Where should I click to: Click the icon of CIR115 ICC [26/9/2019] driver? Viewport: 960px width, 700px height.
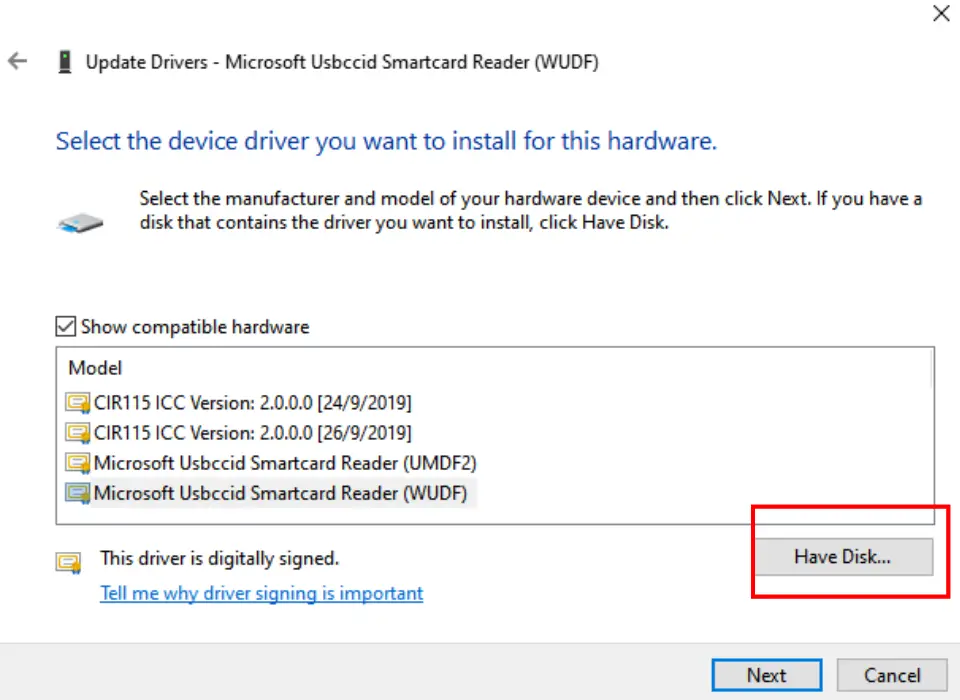pos(78,433)
